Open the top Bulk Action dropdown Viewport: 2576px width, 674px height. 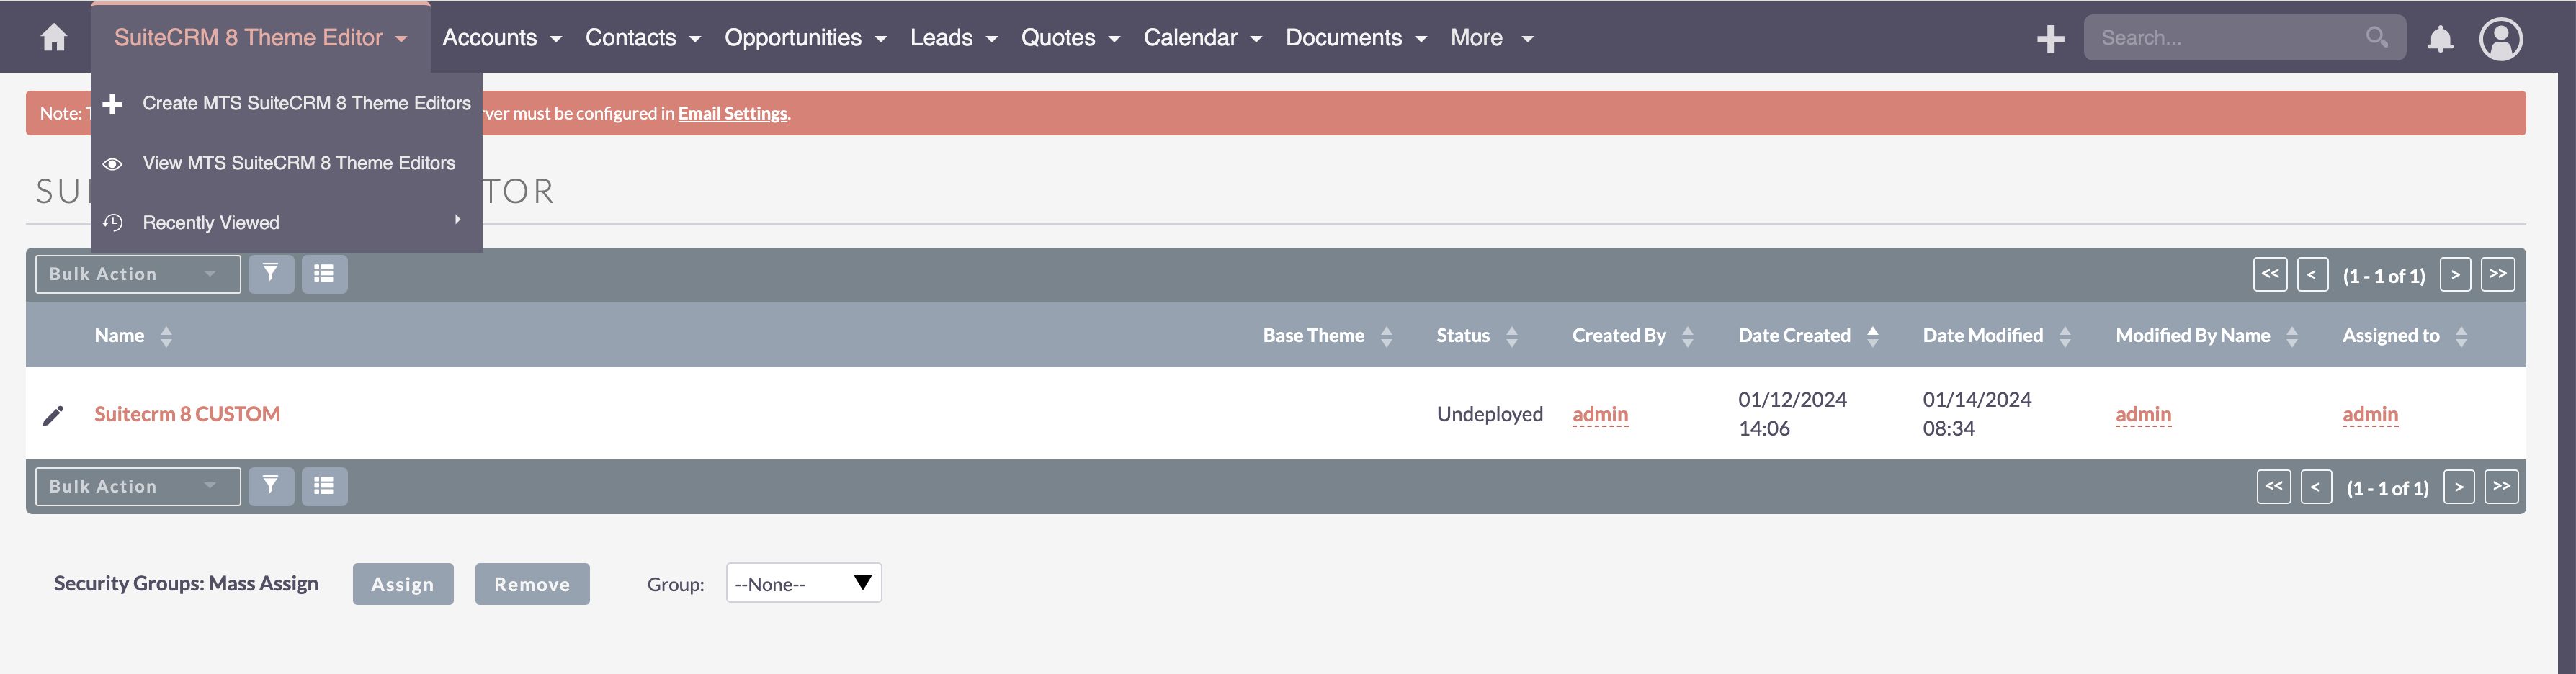tap(138, 274)
